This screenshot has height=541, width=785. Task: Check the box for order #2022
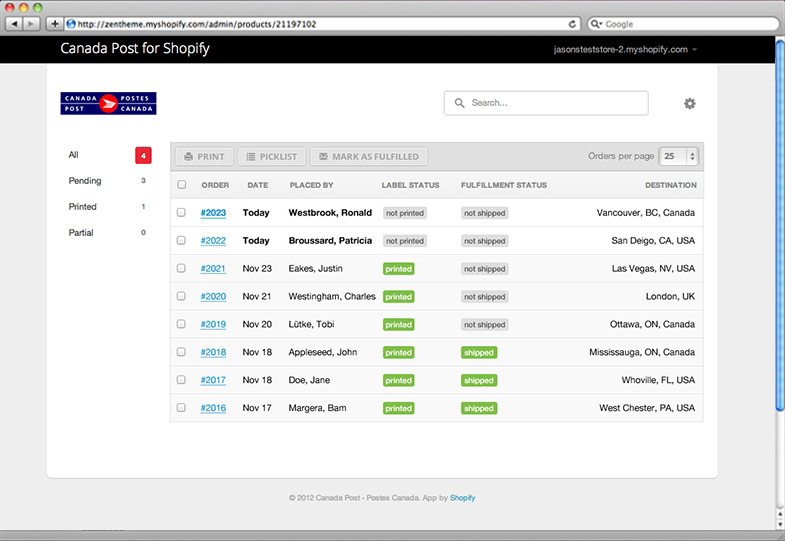(181, 240)
